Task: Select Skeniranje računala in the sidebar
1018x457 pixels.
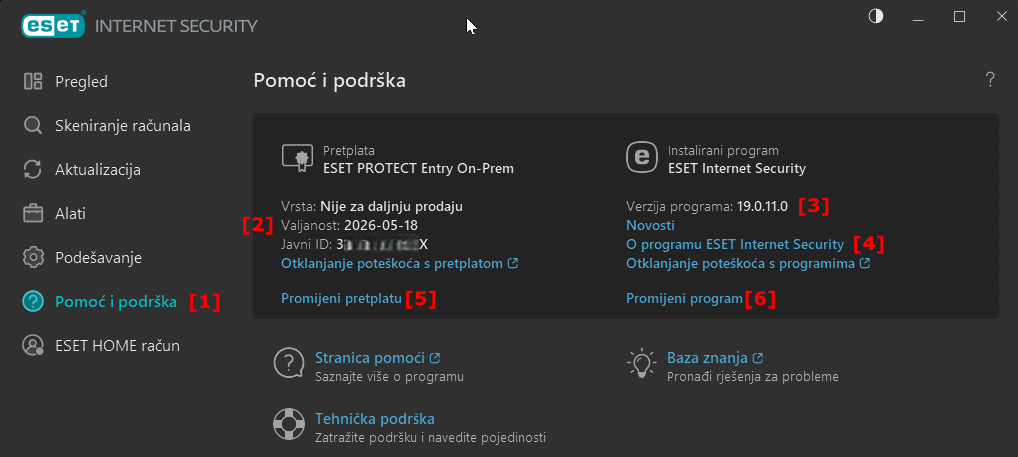Action: pyautogui.click(x=122, y=126)
